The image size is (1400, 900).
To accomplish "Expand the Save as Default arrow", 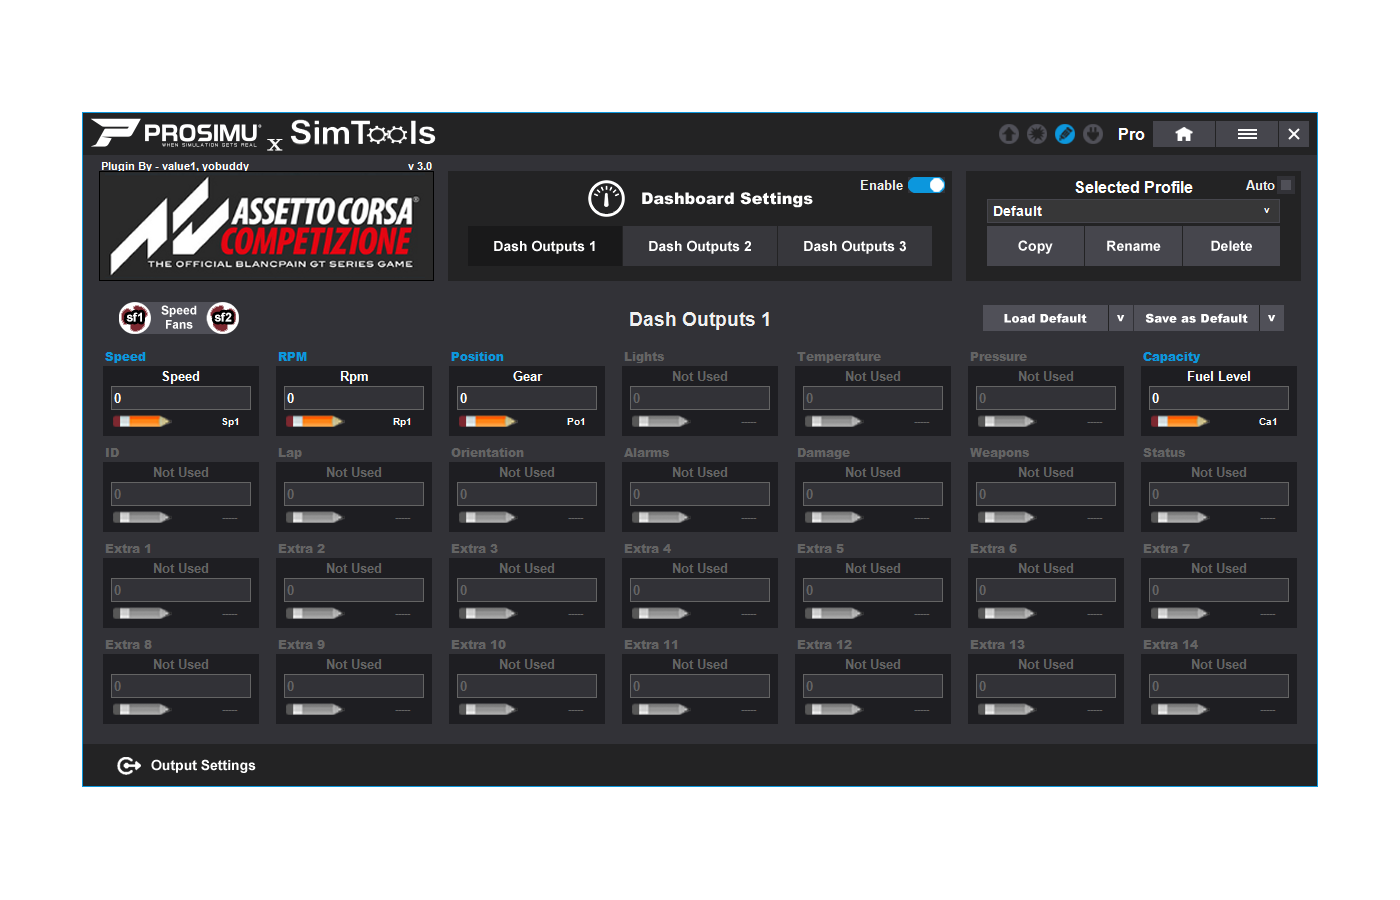I will [x=1271, y=318].
